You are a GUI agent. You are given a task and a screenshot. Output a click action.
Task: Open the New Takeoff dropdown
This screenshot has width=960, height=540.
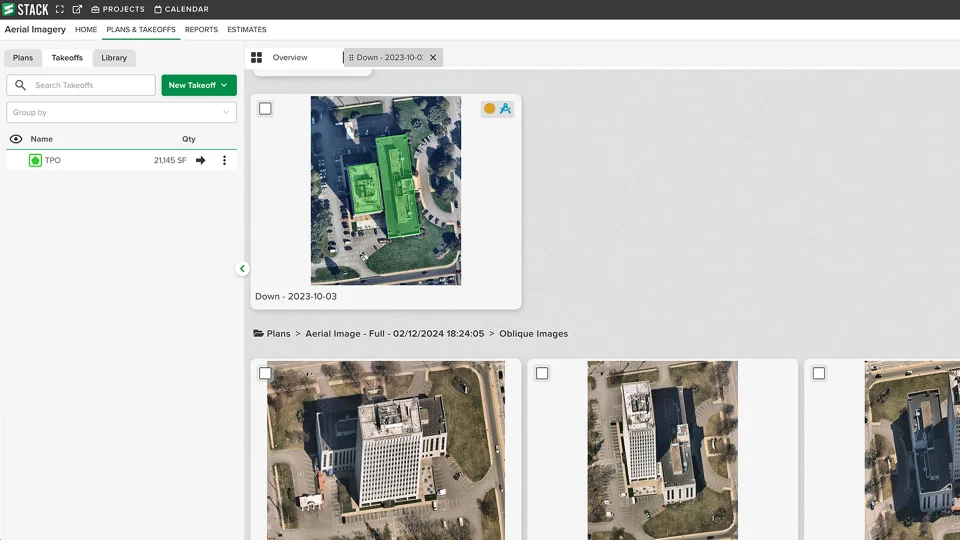[x=199, y=85]
